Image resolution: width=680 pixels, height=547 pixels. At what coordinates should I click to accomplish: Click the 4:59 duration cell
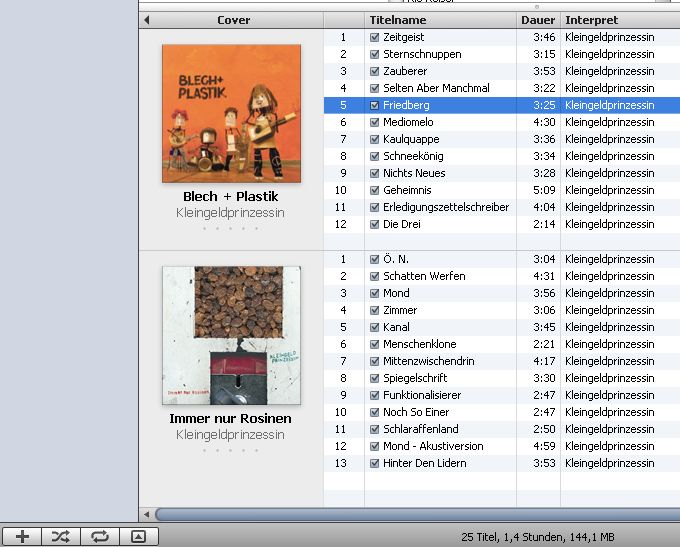click(x=544, y=446)
